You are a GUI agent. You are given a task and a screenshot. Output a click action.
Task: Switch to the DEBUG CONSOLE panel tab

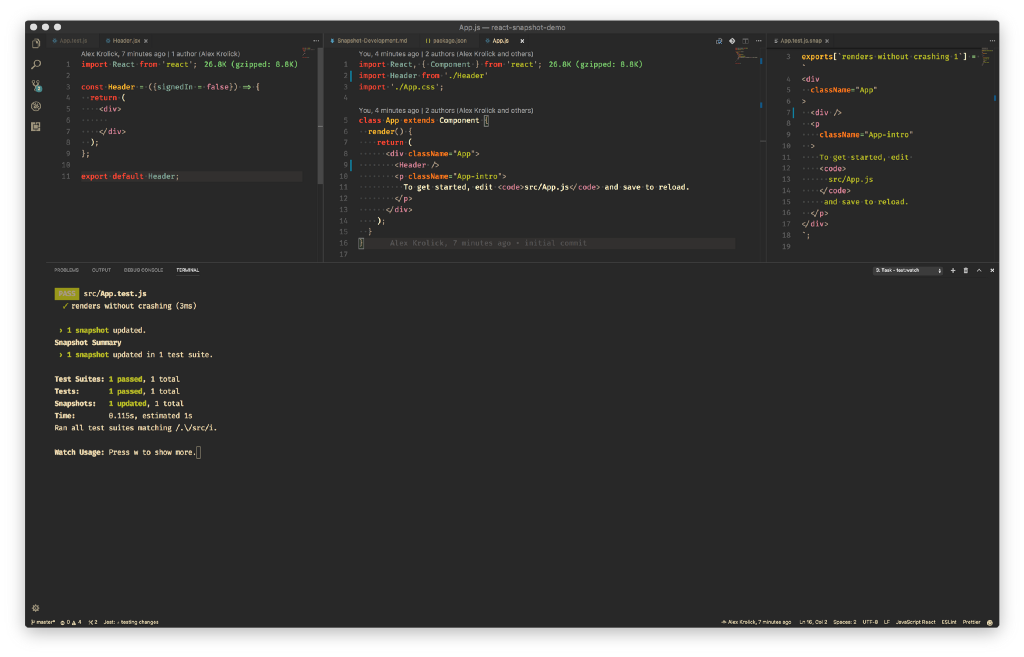coord(143,270)
